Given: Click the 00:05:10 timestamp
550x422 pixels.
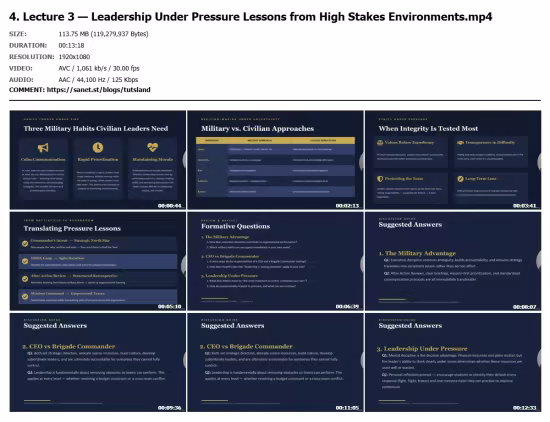Looking at the screenshot, I should point(169,307).
